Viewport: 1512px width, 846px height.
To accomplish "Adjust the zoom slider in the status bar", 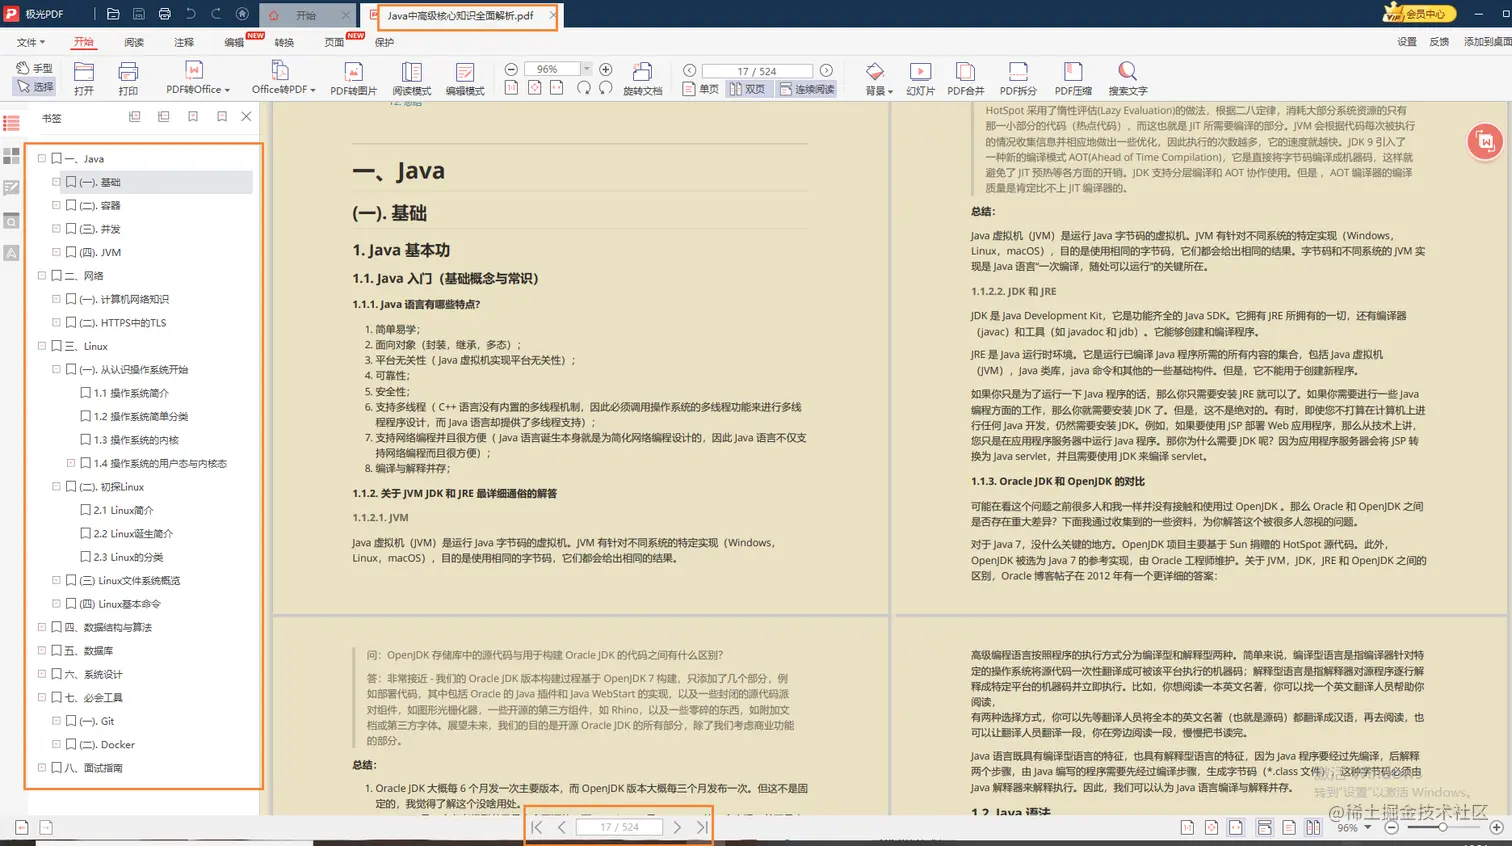I will 1442,827.
